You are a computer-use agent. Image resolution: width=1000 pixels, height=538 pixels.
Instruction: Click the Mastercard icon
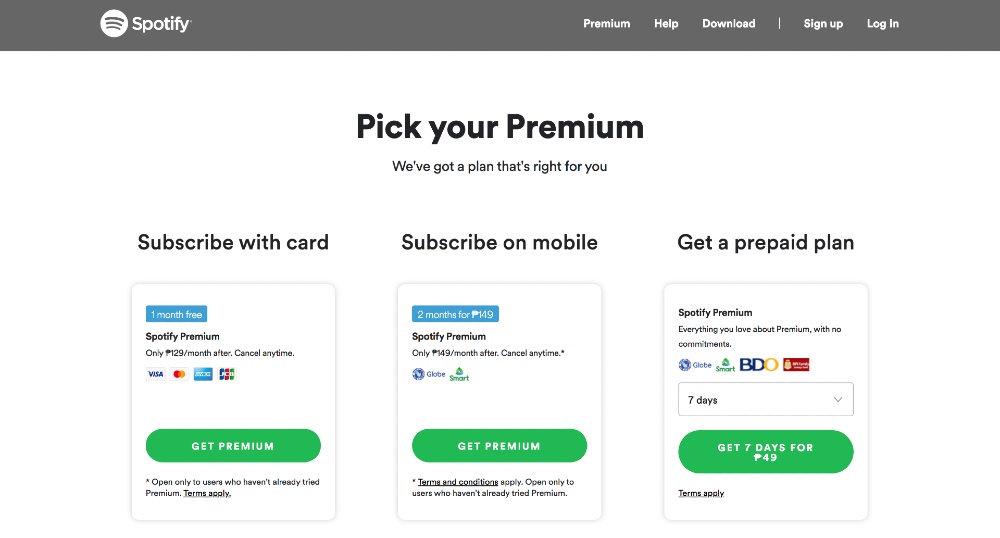point(179,374)
